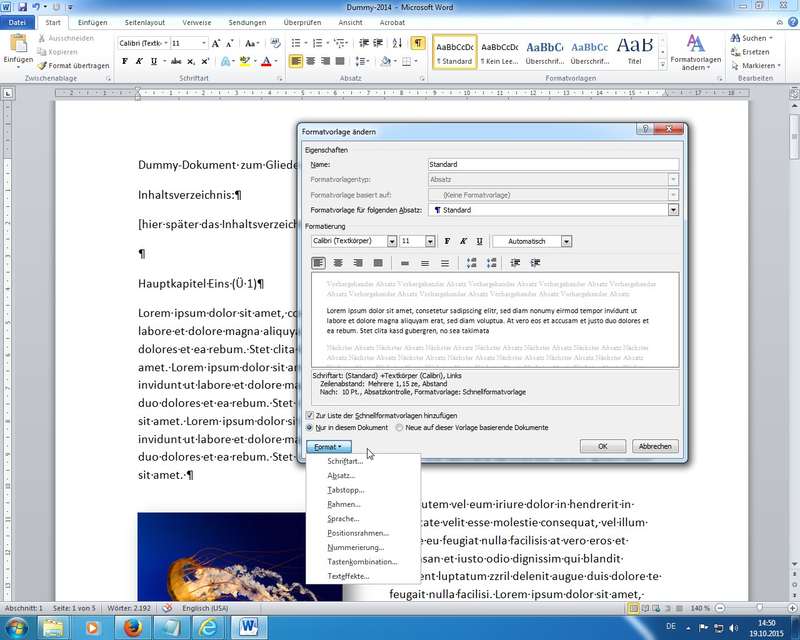Select justified alignment in the dialog
The height and width of the screenshot is (640, 800).
click(x=378, y=263)
